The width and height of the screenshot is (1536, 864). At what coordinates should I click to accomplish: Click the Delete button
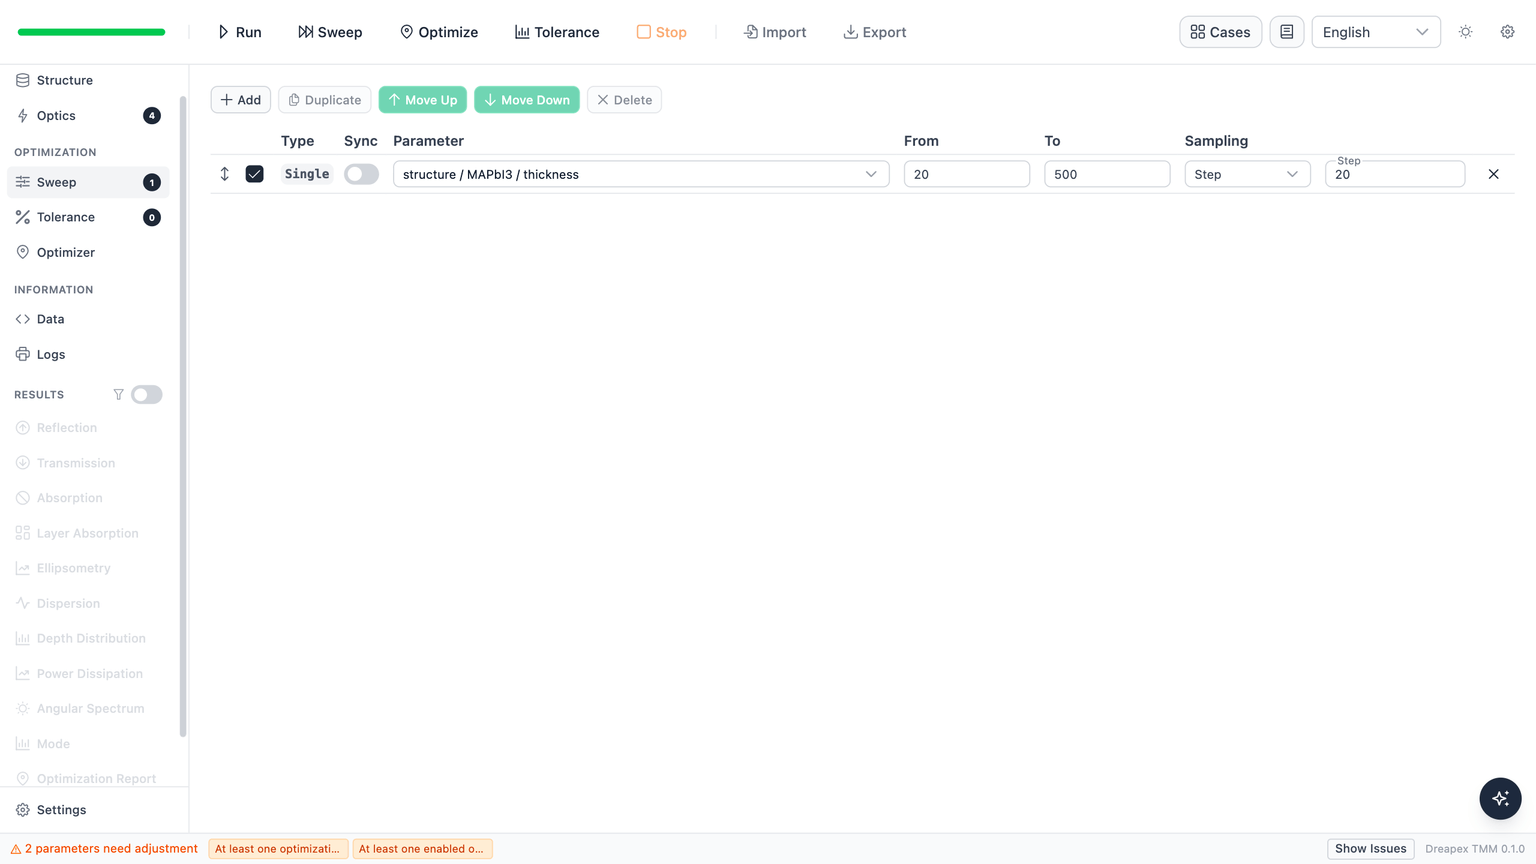[x=624, y=100]
